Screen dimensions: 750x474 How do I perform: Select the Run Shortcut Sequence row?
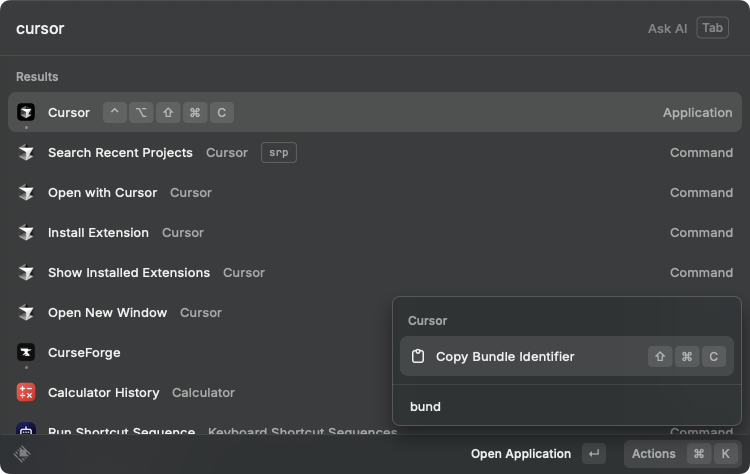tap(200, 429)
